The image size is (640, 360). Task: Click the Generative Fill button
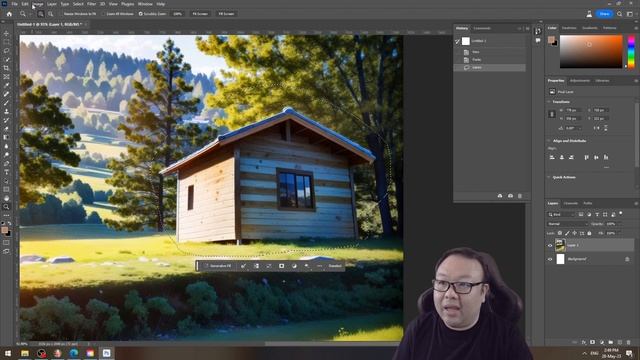tap(219, 266)
